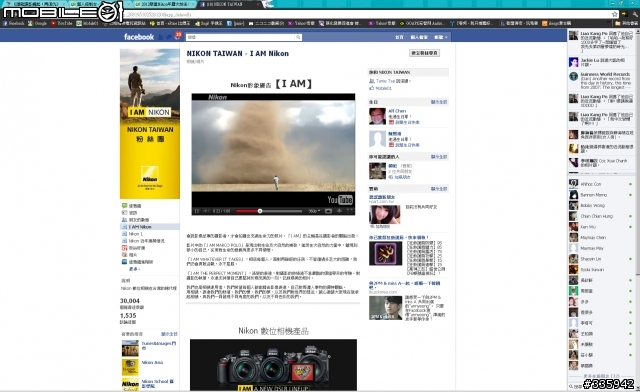Click the Facebook logo in the blue header
Screen dimensions: 640x392
(x=139, y=37)
